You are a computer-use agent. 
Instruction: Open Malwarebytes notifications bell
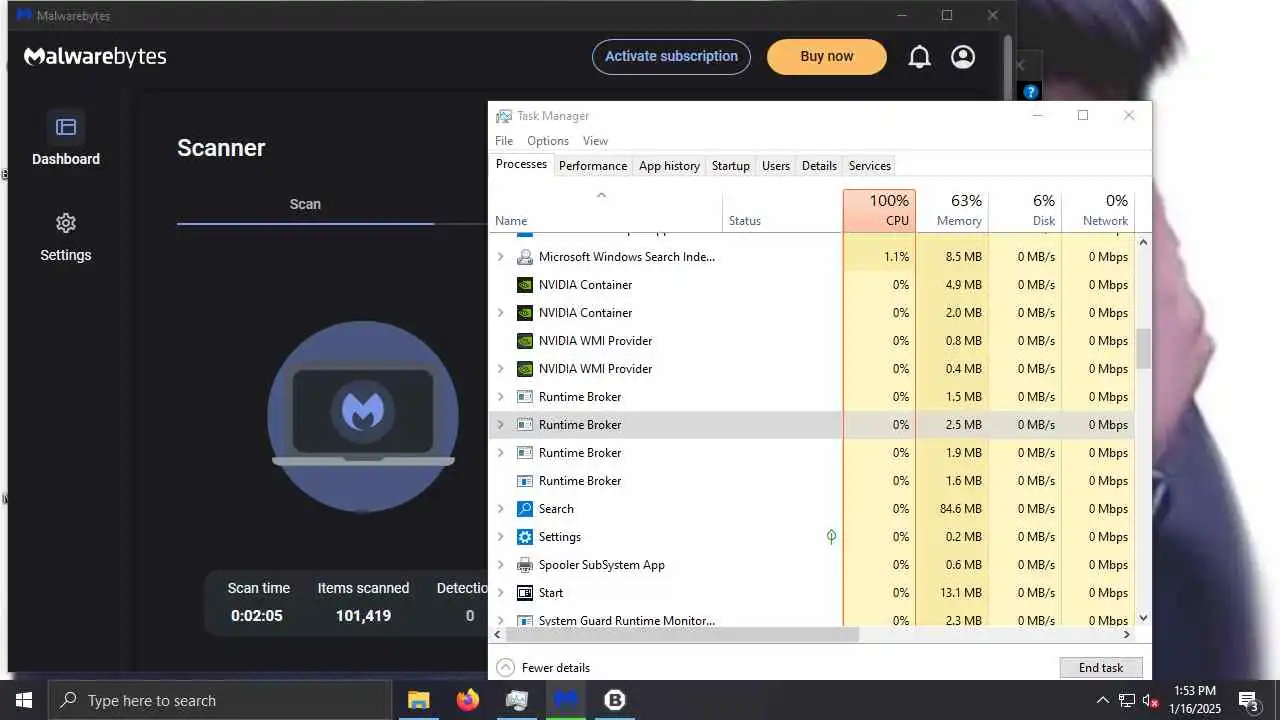click(919, 57)
